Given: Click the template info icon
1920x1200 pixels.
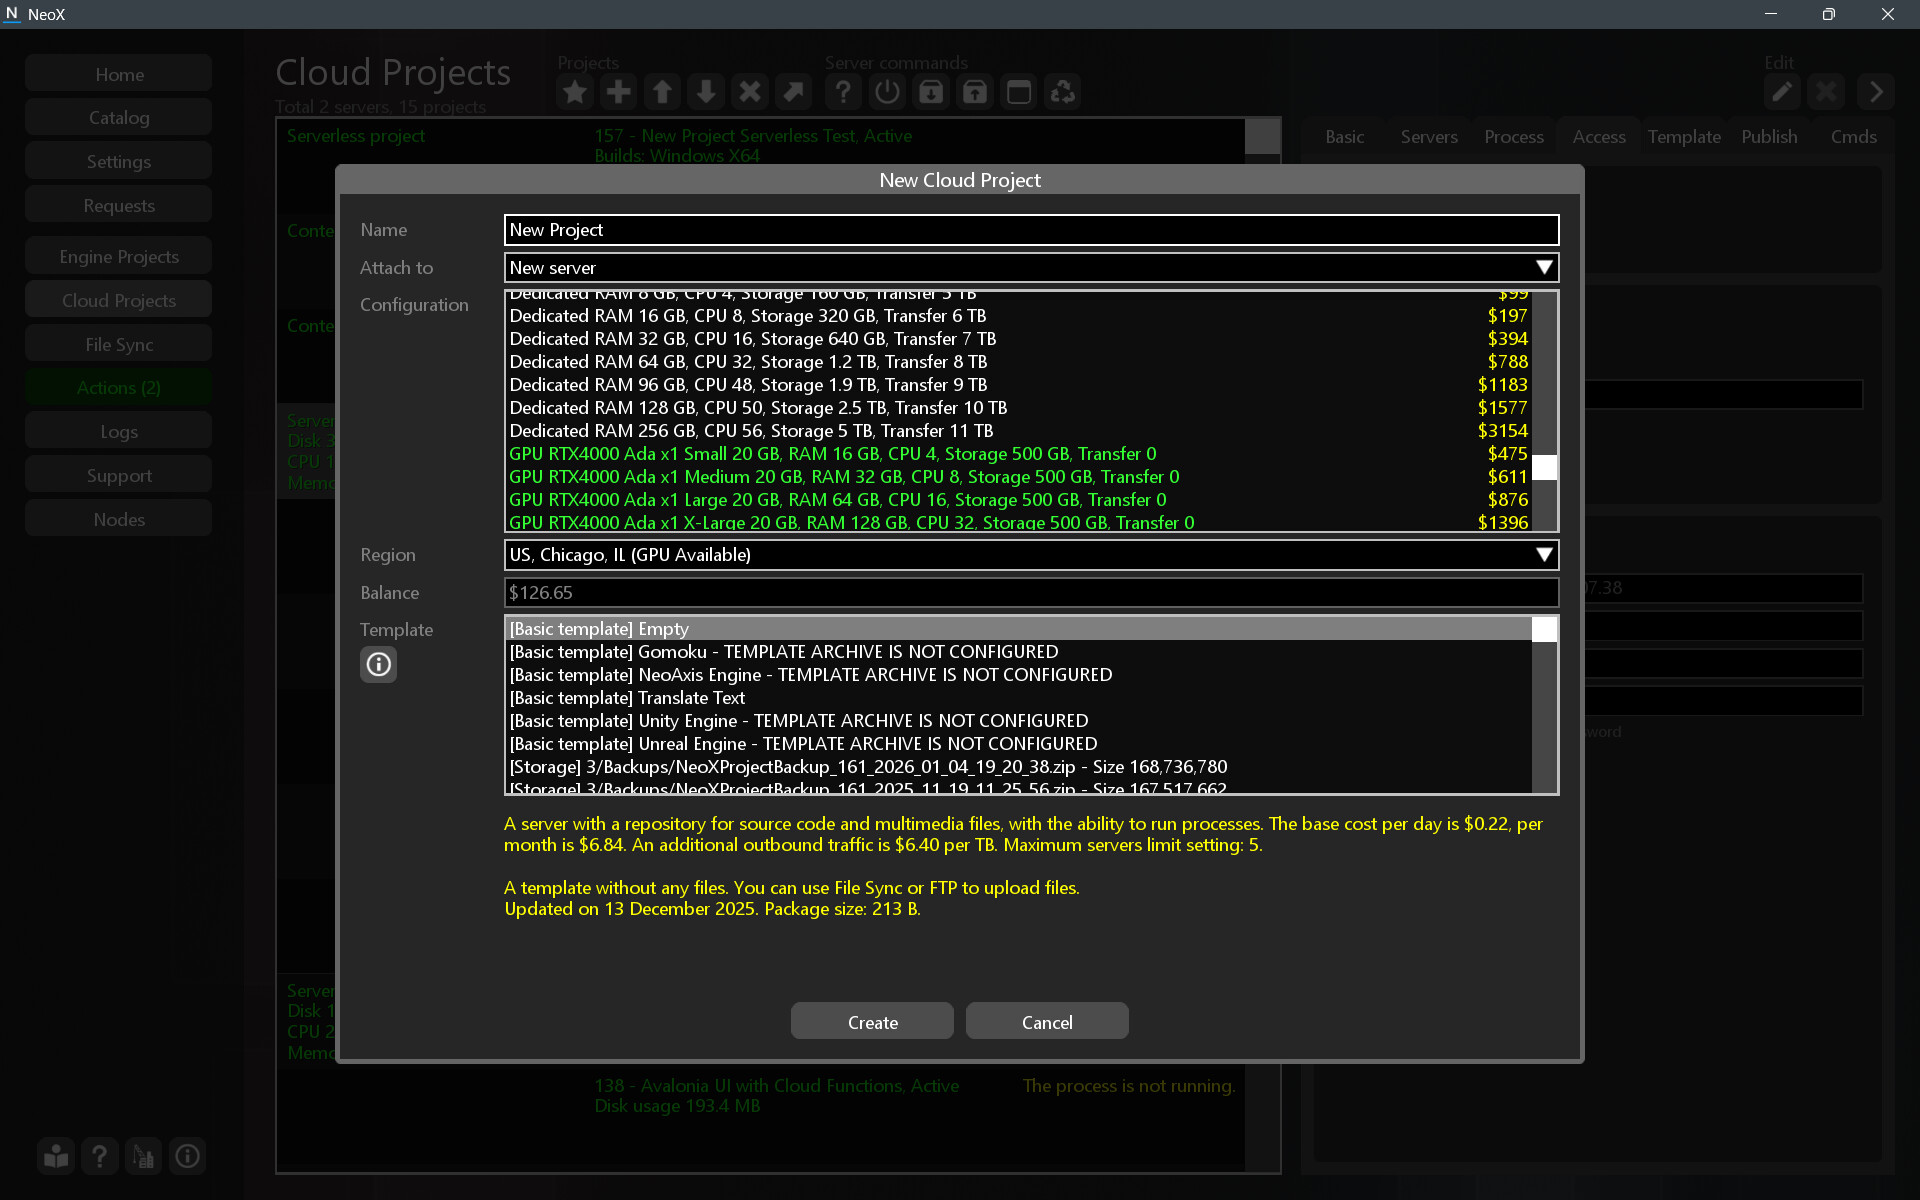Looking at the screenshot, I should tap(378, 664).
